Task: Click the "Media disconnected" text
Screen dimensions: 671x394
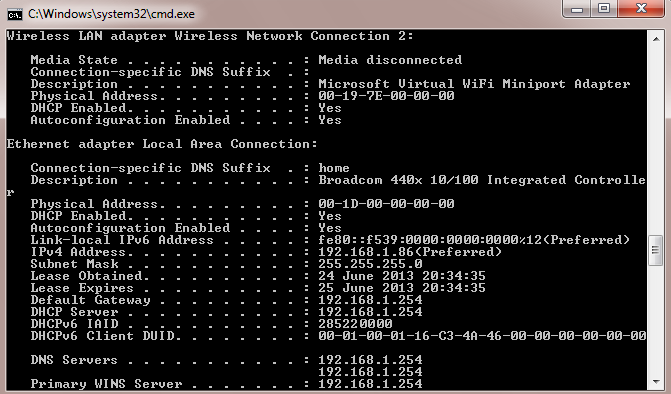Action: pos(390,60)
